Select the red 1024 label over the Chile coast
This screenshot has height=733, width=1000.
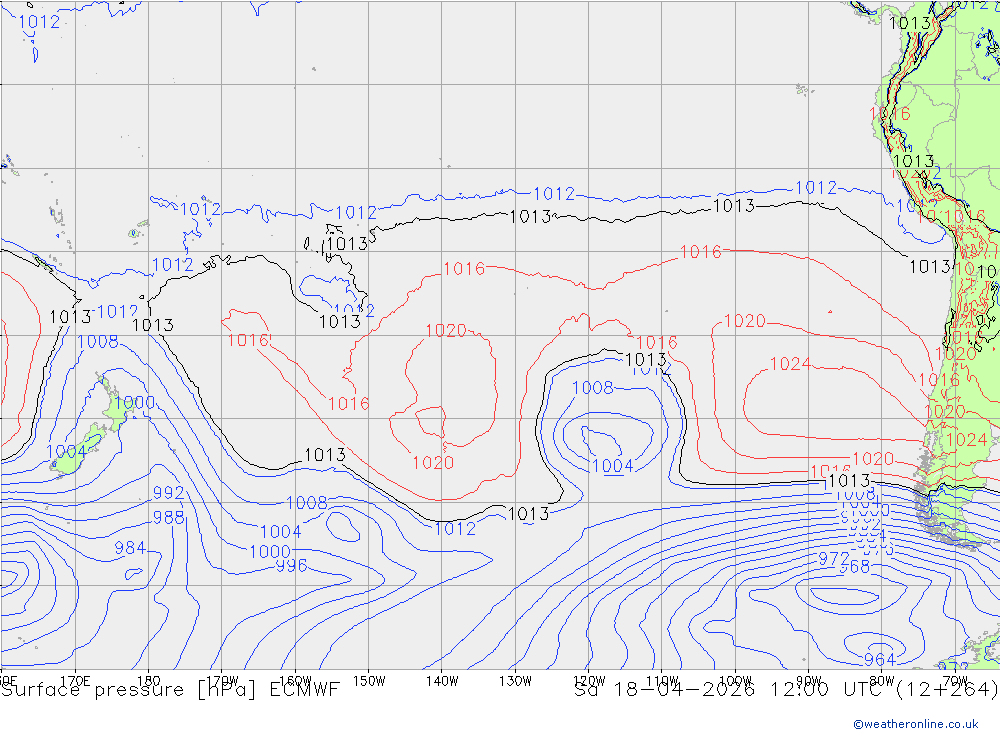point(967,440)
